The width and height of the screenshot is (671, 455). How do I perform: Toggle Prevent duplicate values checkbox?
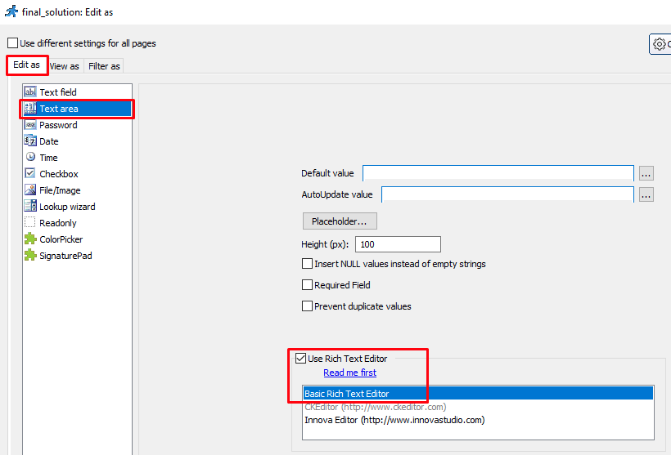308,306
